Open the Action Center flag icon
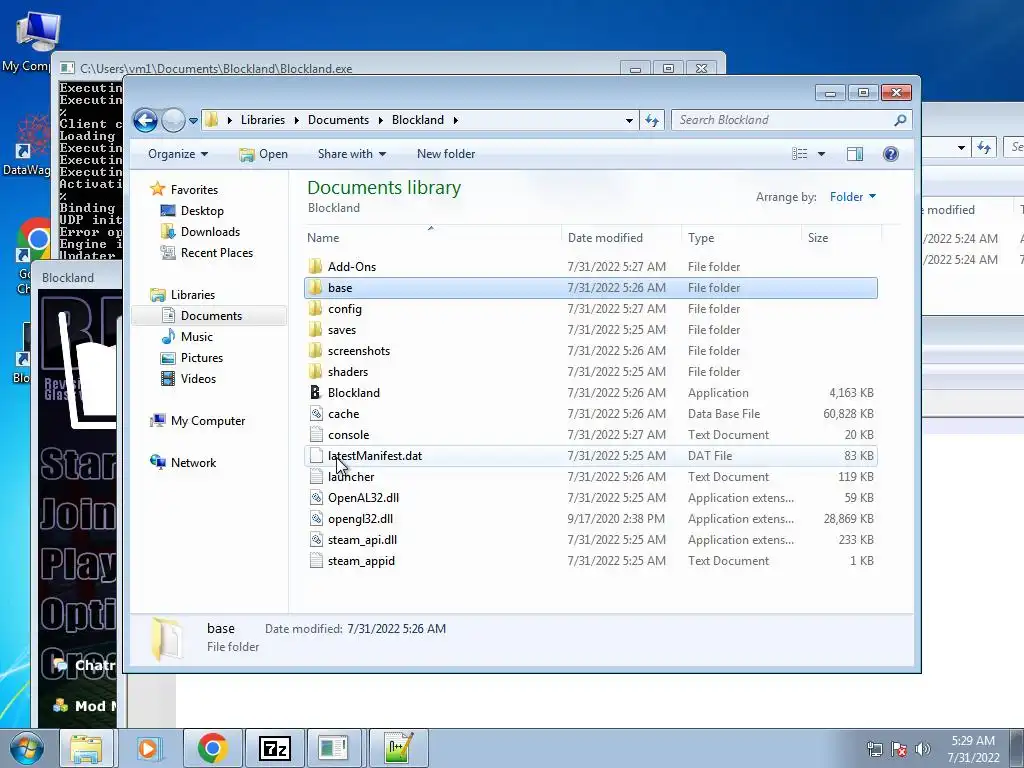Viewport: 1024px width, 768px height. pyautogui.click(x=899, y=749)
